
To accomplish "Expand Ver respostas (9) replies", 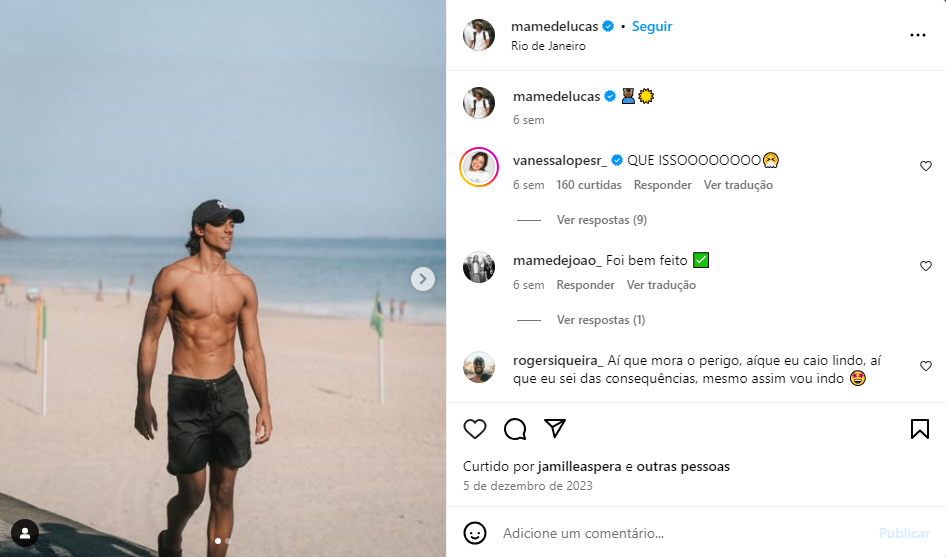I will 601,220.
